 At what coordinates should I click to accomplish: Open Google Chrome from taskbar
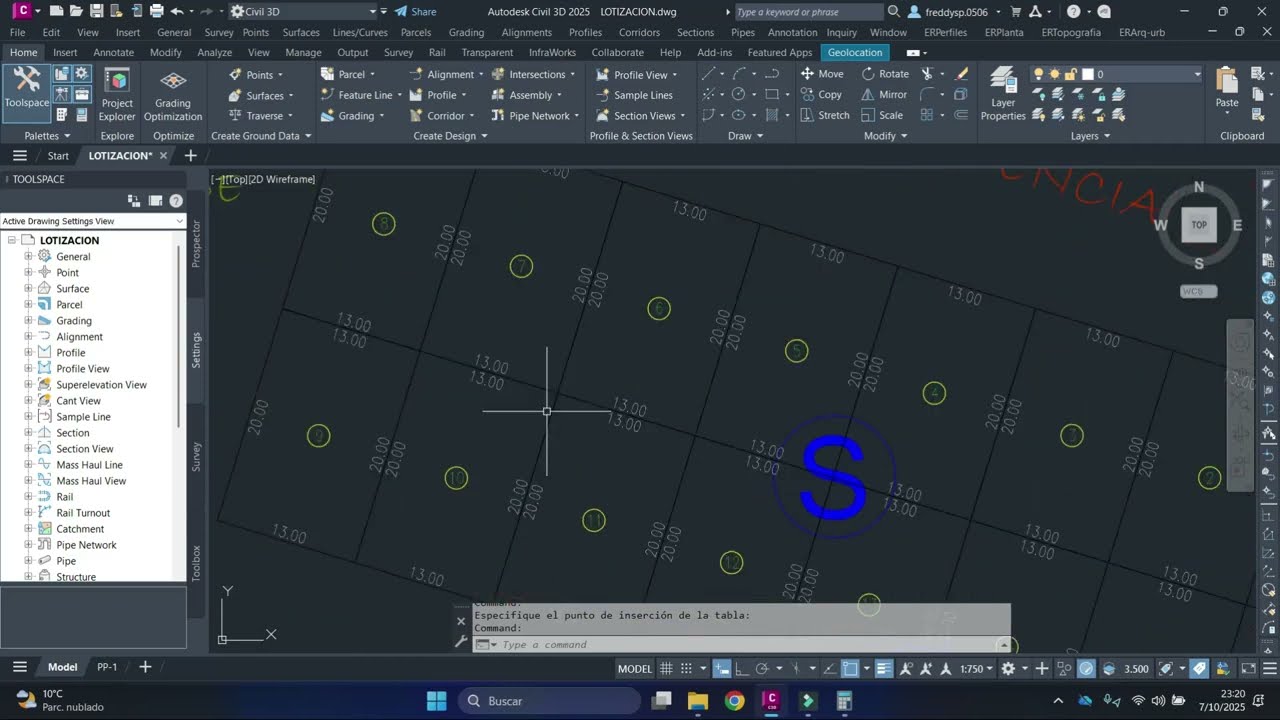click(735, 701)
